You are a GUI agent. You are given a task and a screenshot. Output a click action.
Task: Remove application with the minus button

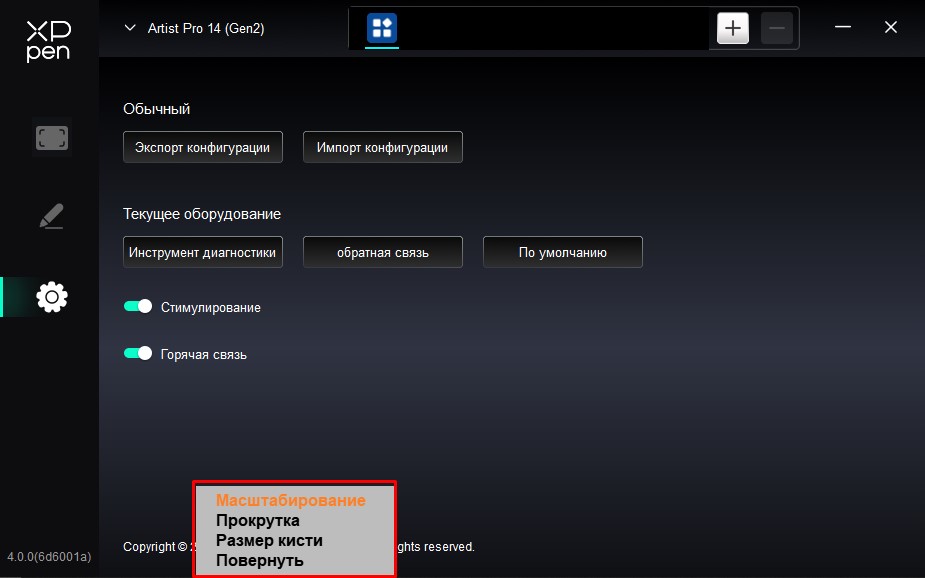tap(776, 28)
